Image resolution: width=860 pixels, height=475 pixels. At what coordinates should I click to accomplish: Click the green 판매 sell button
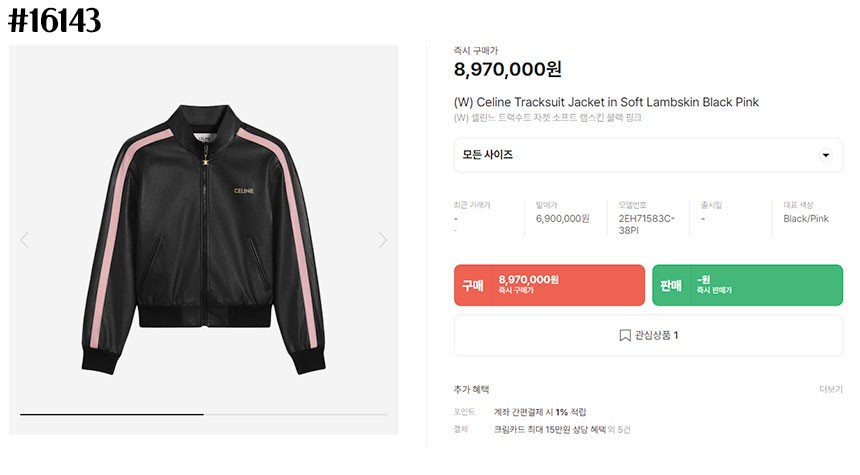click(x=748, y=285)
